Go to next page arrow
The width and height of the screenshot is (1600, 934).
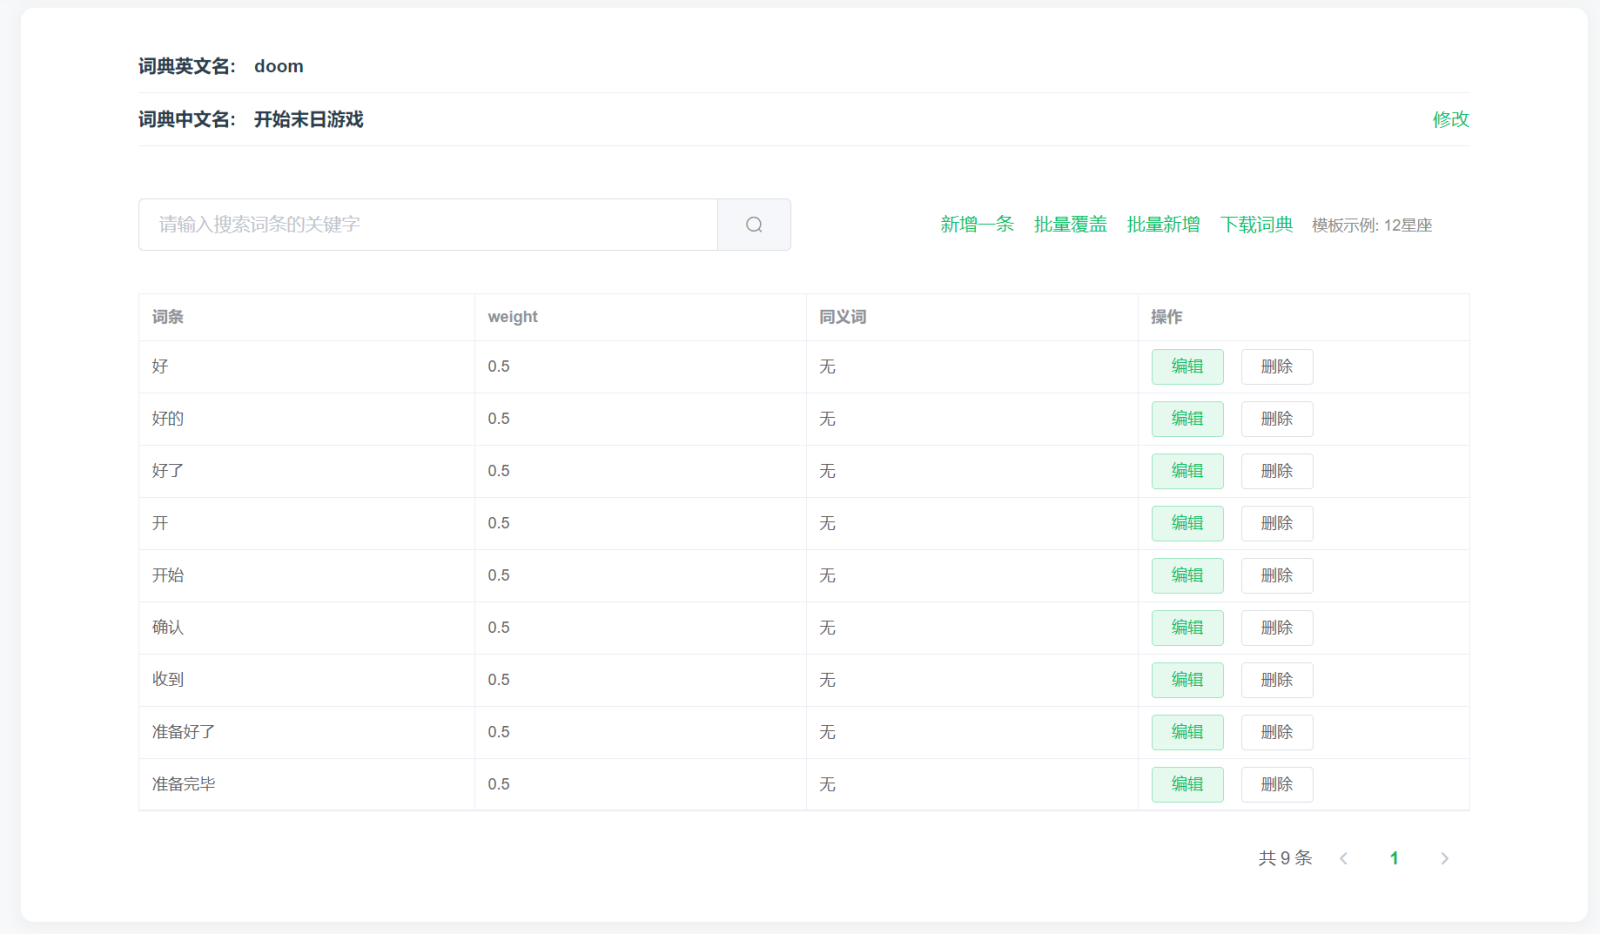[x=1444, y=858]
